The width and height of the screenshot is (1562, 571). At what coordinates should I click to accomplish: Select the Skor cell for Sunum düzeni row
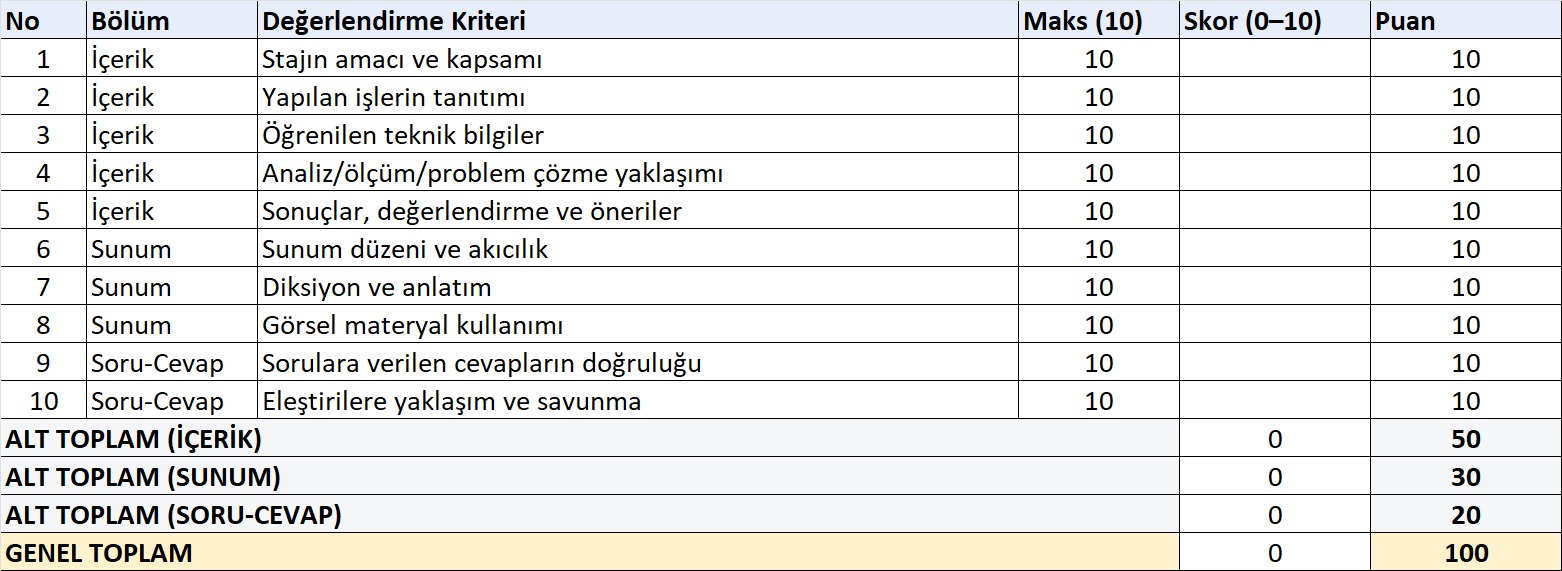1274,249
